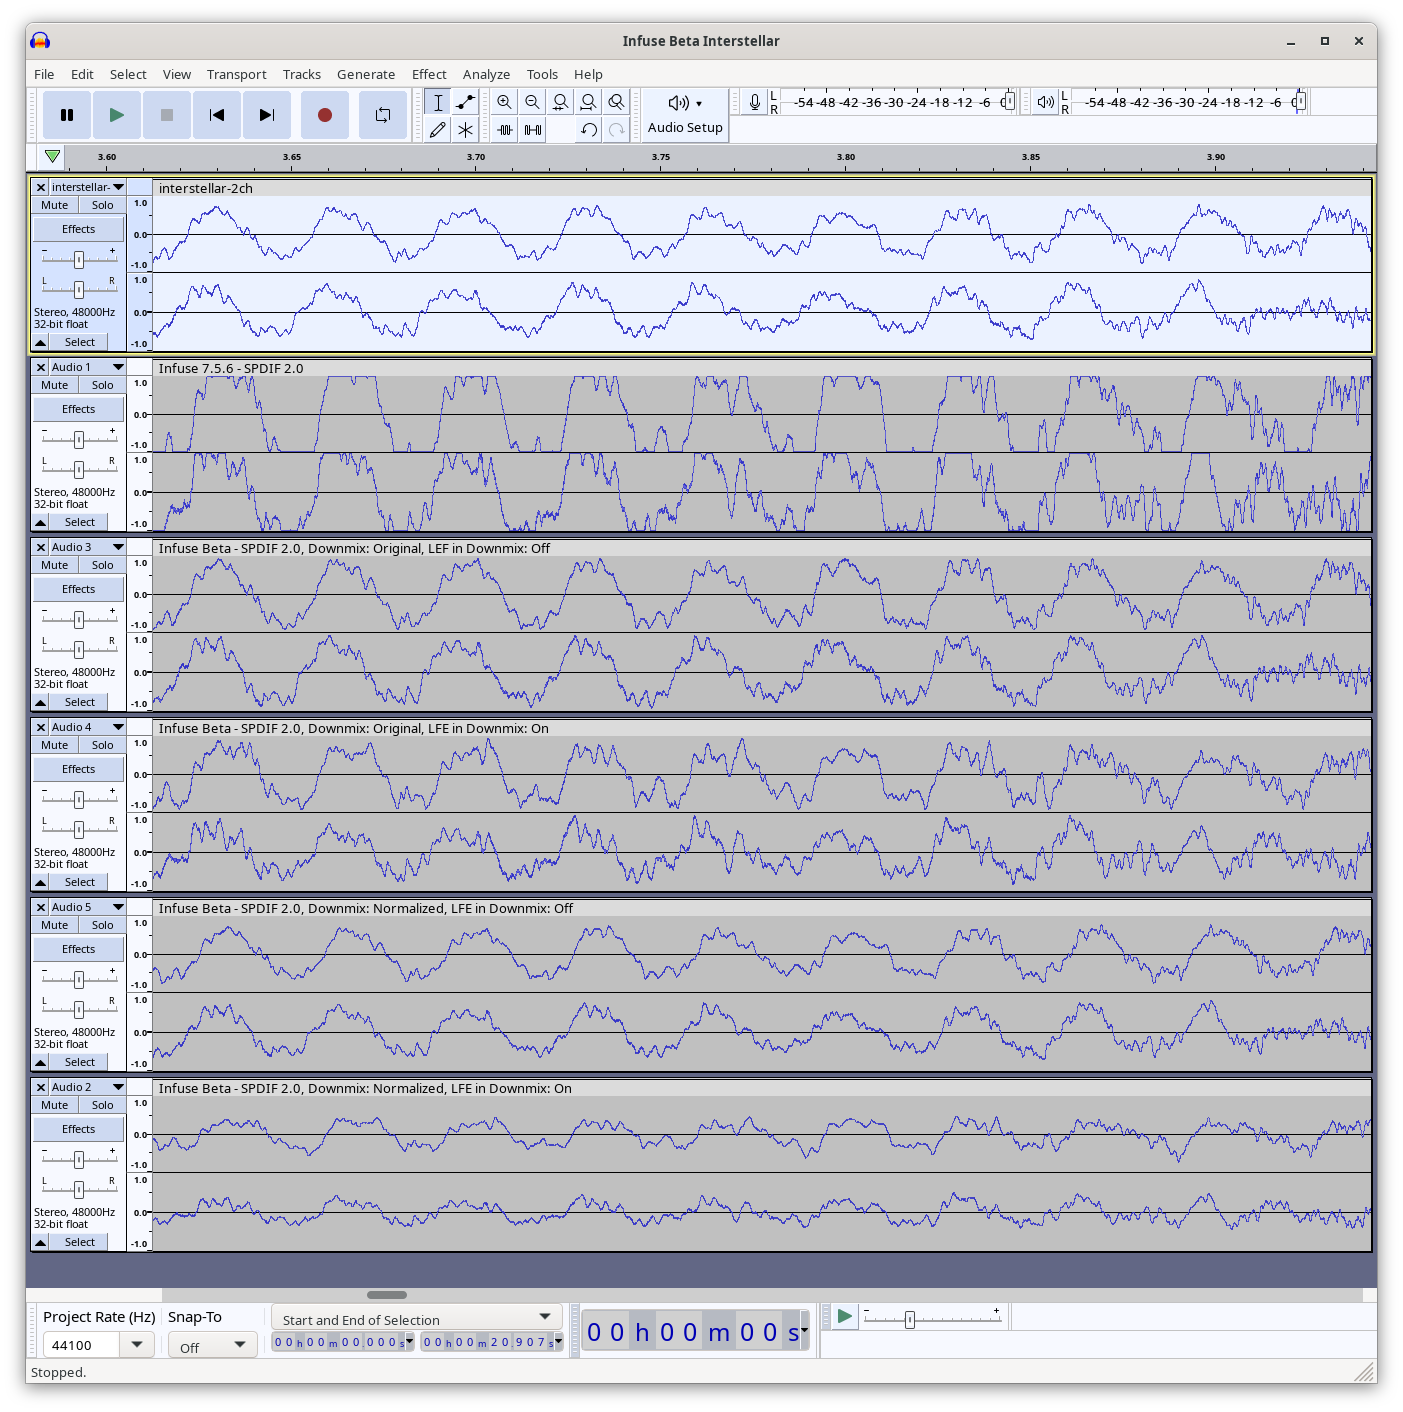Solo the Audio 2 track
The height and width of the screenshot is (1412, 1403).
point(103,1105)
